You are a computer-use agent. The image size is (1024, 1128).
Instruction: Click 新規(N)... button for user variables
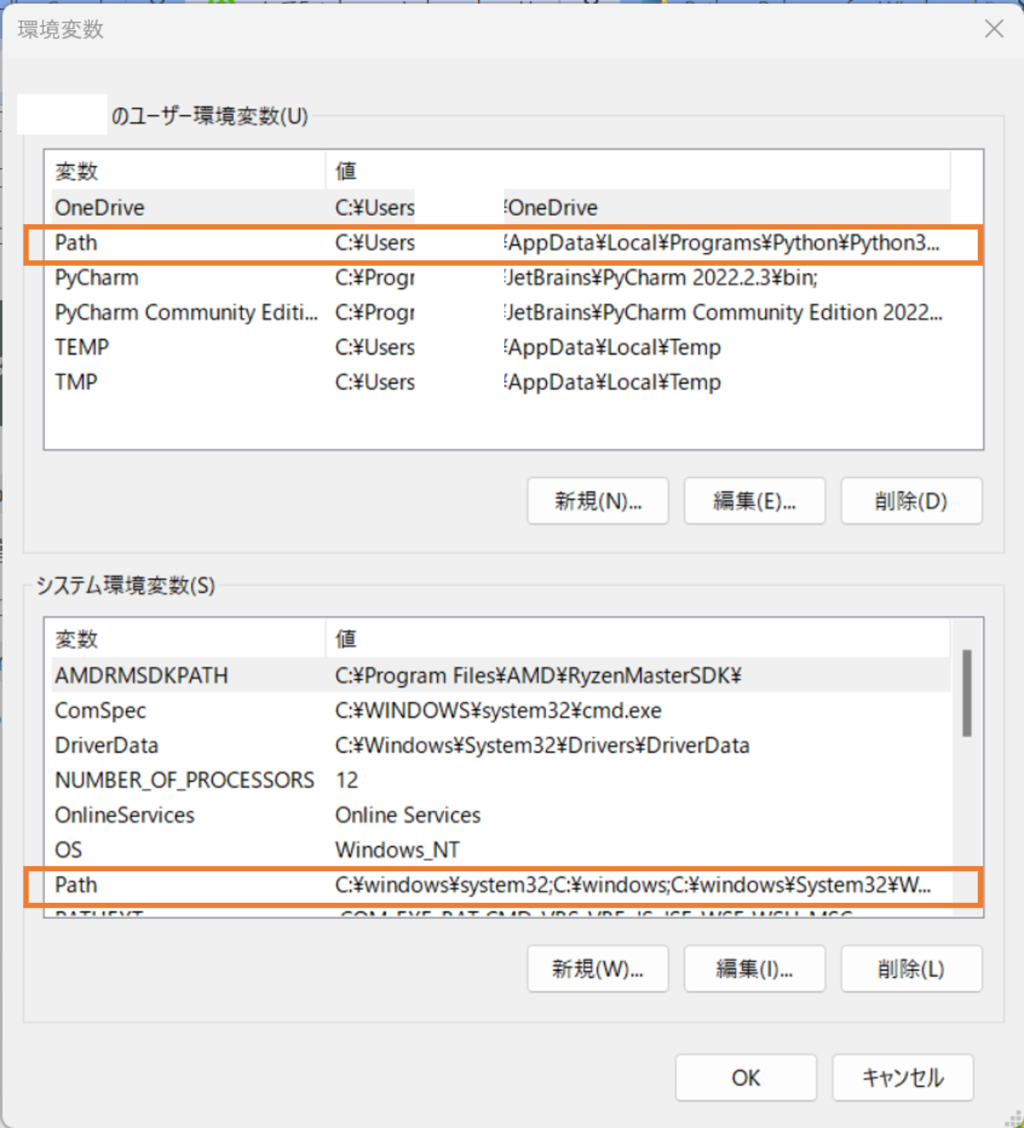[x=598, y=501]
